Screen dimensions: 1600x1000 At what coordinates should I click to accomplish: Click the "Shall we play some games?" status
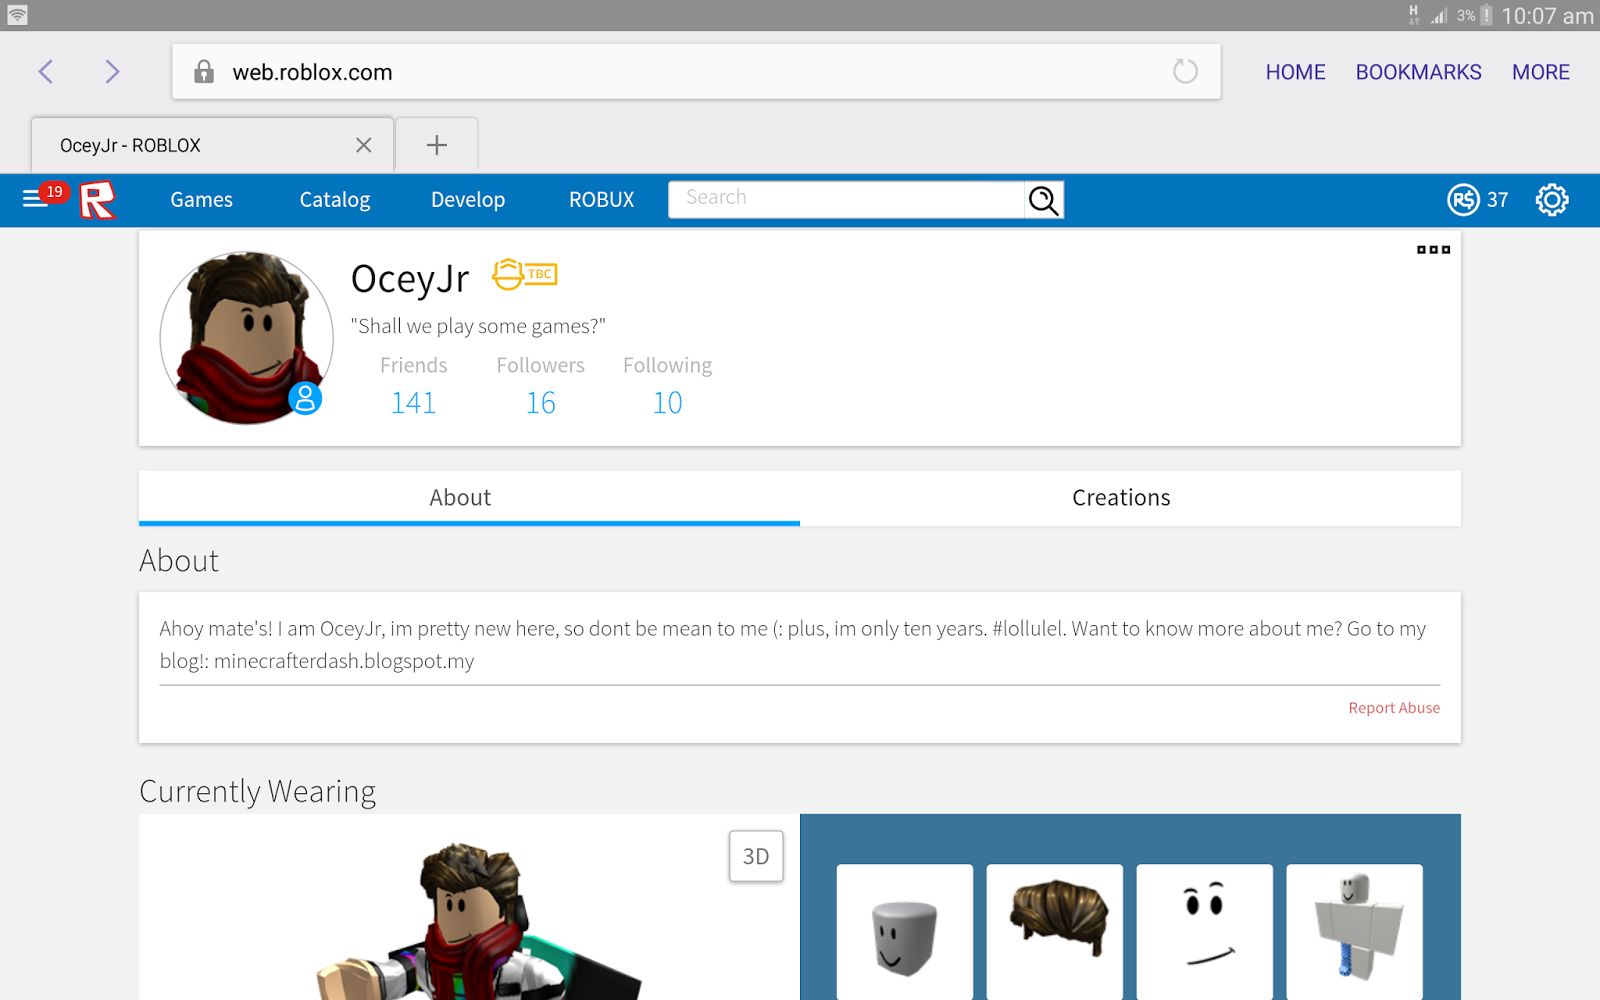tap(478, 326)
